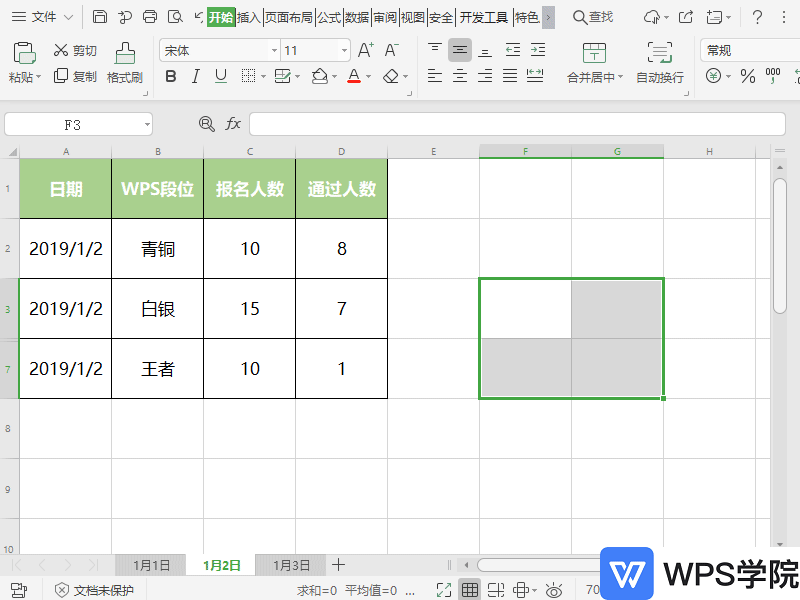This screenshot has height=600, width=800.
Task: Click the Save icon in quick toolbar
Action: pos(99,17)
